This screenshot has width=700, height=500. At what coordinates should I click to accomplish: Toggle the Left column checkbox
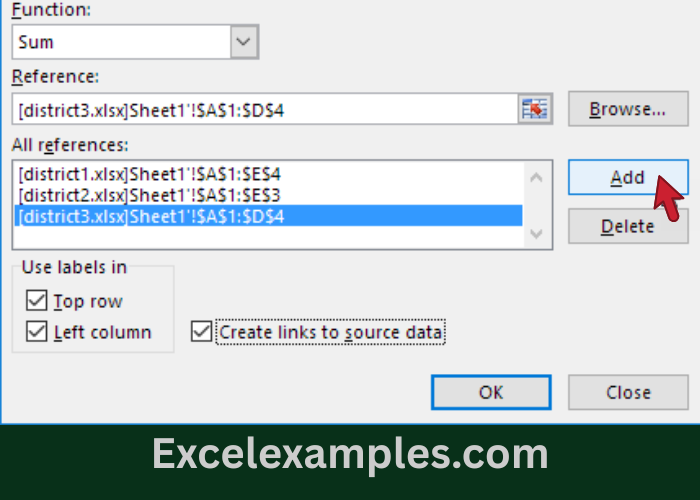(x=37, y=332)
